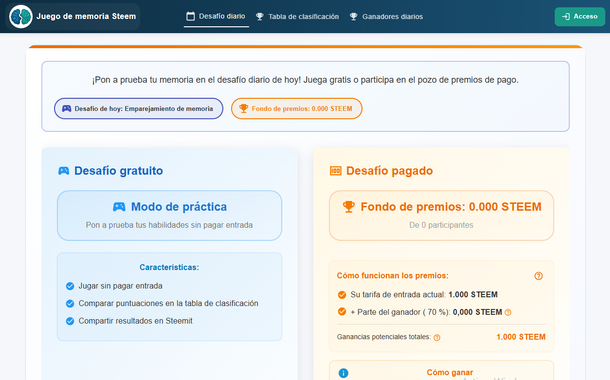Click the text Jugar sin pagar entrada
Viewport: 610px width, 380px height.
point(121,286)
